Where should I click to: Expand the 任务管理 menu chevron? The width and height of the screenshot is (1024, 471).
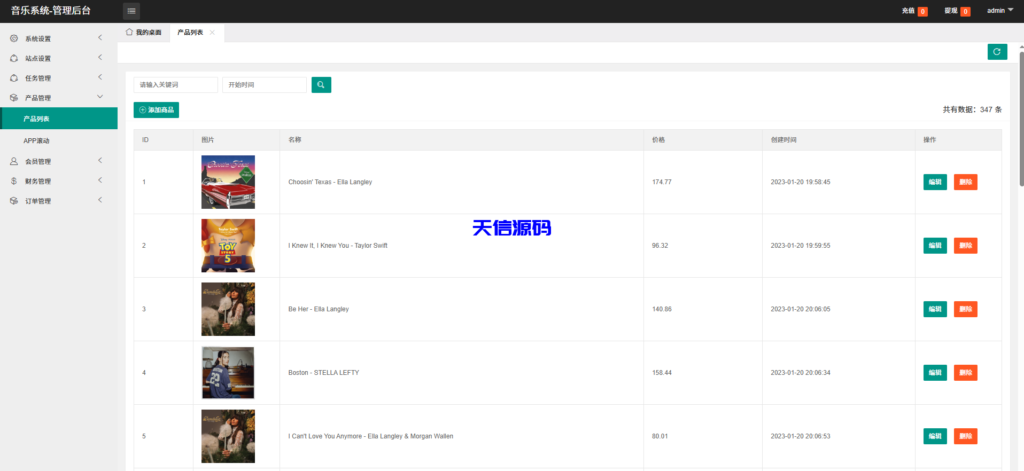(100, 77)
